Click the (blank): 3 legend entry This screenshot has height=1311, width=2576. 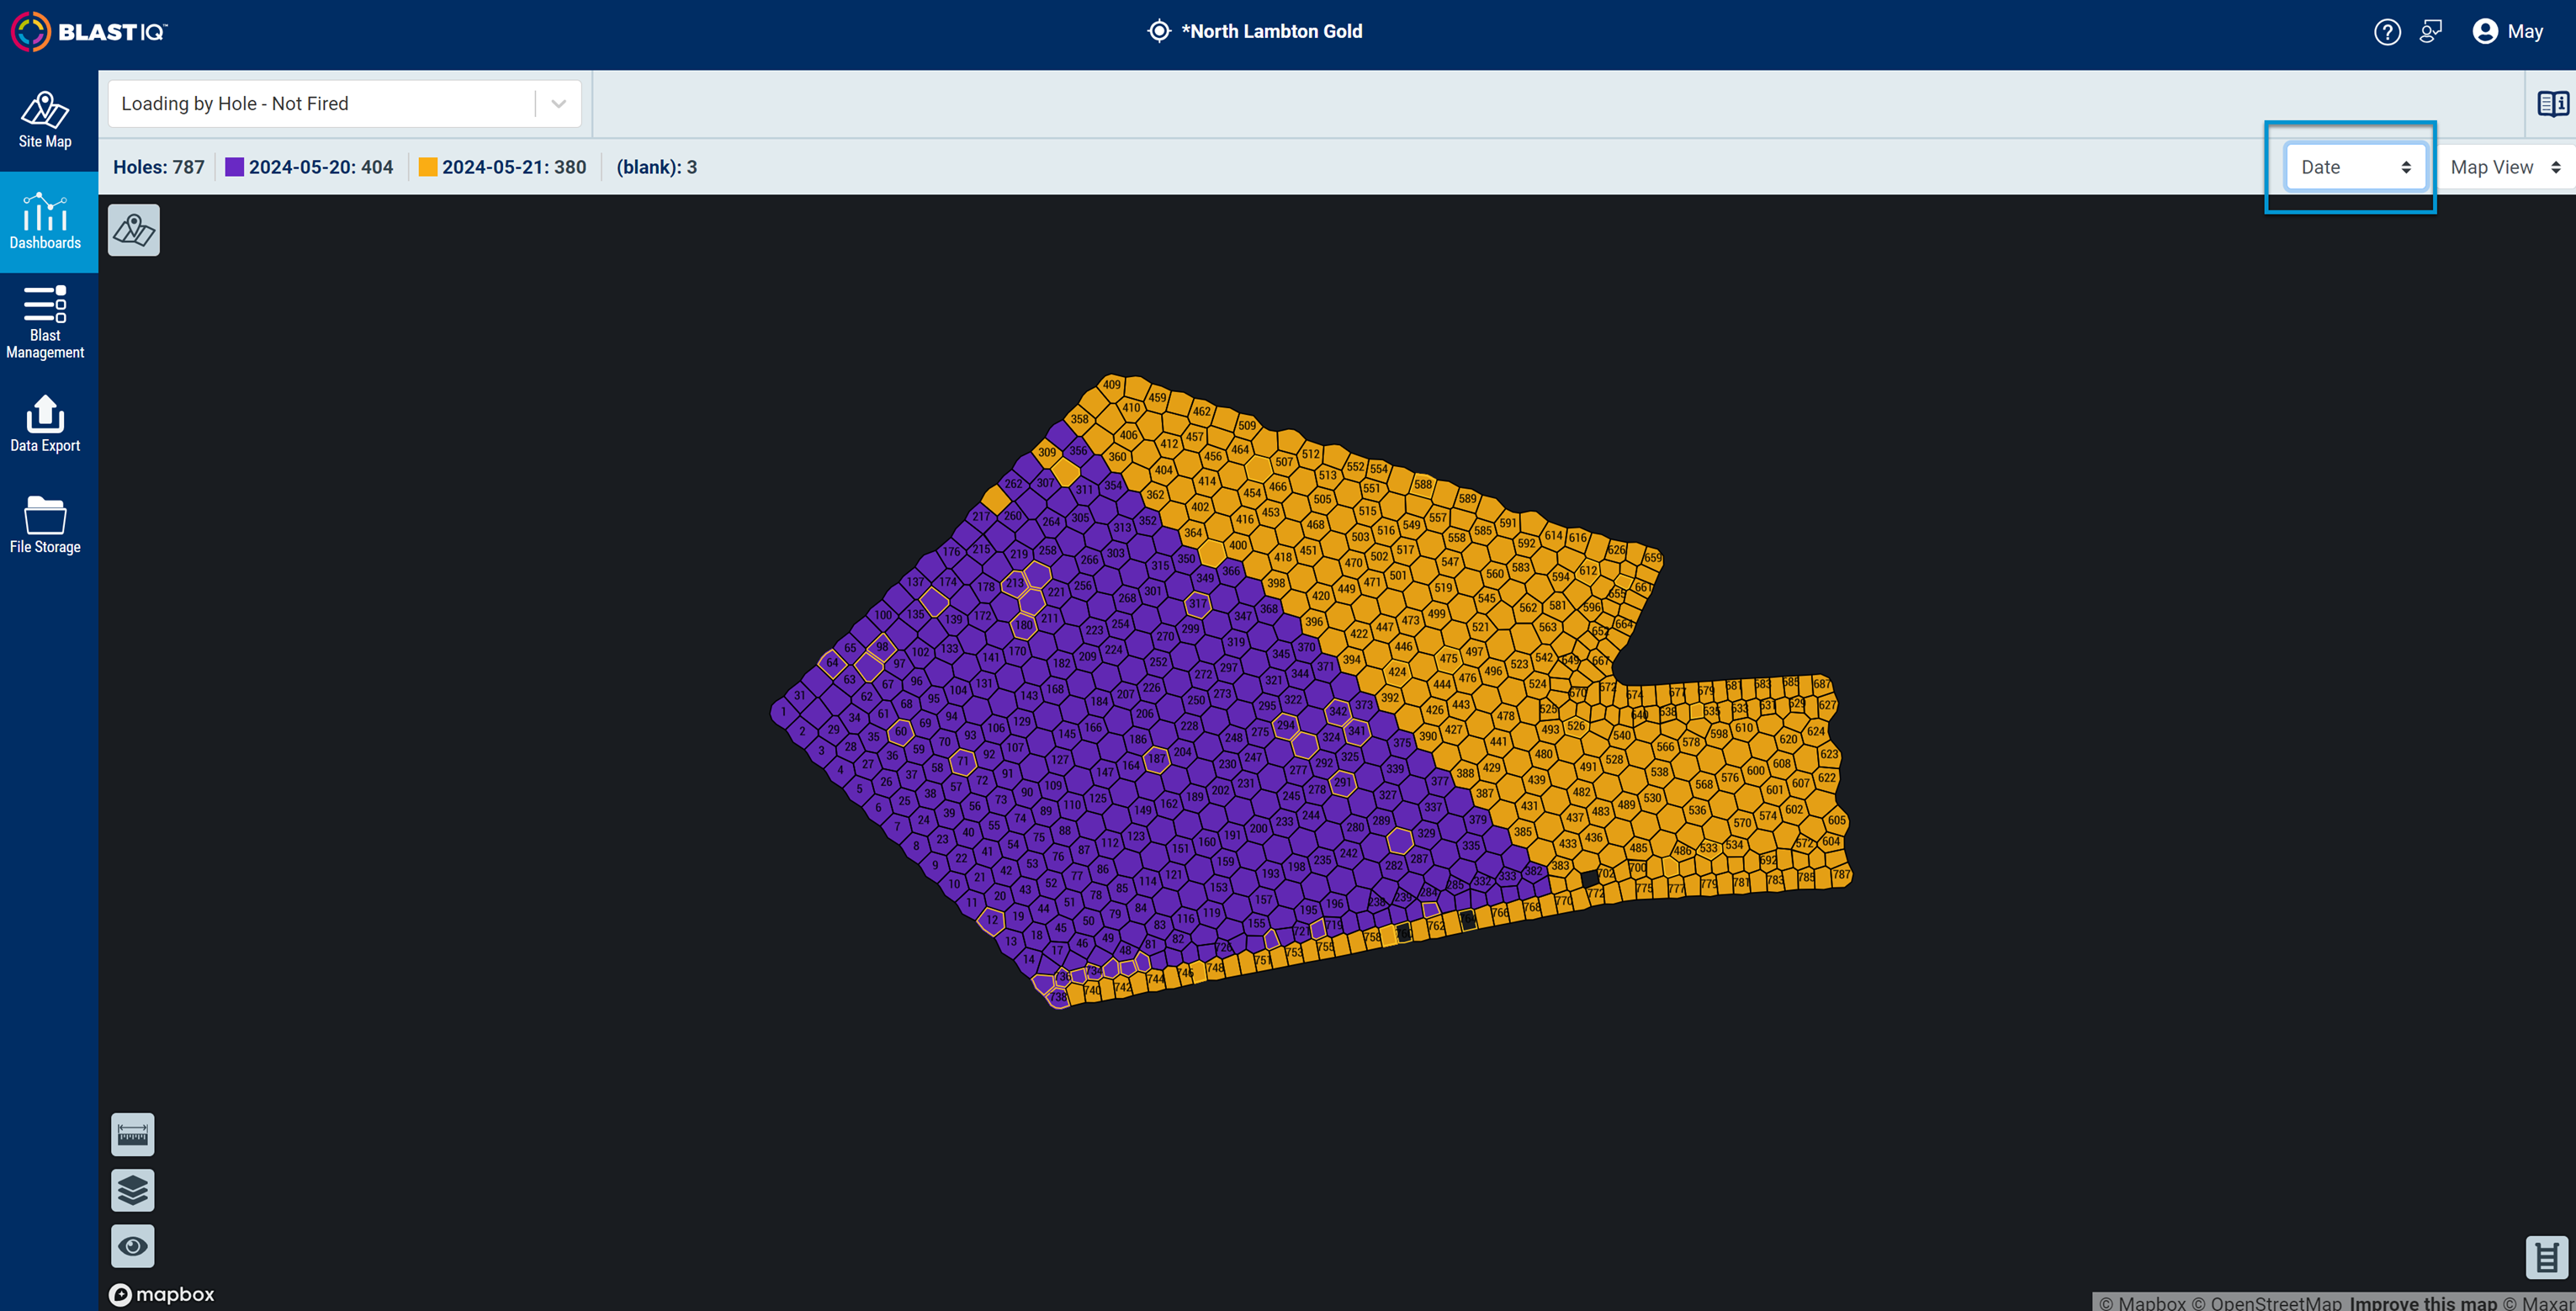[x=657, y=167]
